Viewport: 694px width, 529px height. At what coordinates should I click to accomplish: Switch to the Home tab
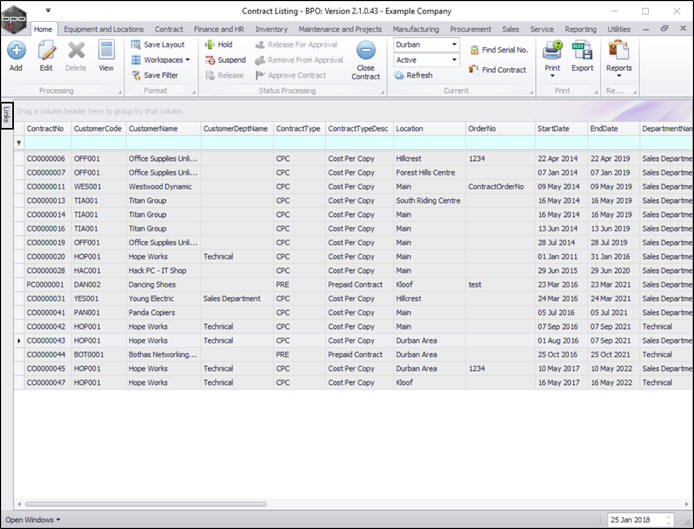pos(43,29)
